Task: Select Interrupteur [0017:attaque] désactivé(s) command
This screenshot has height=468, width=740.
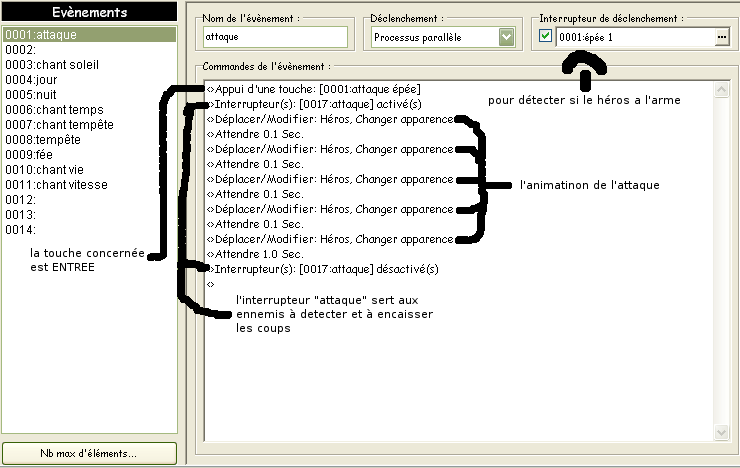Action: click(323, 269)
